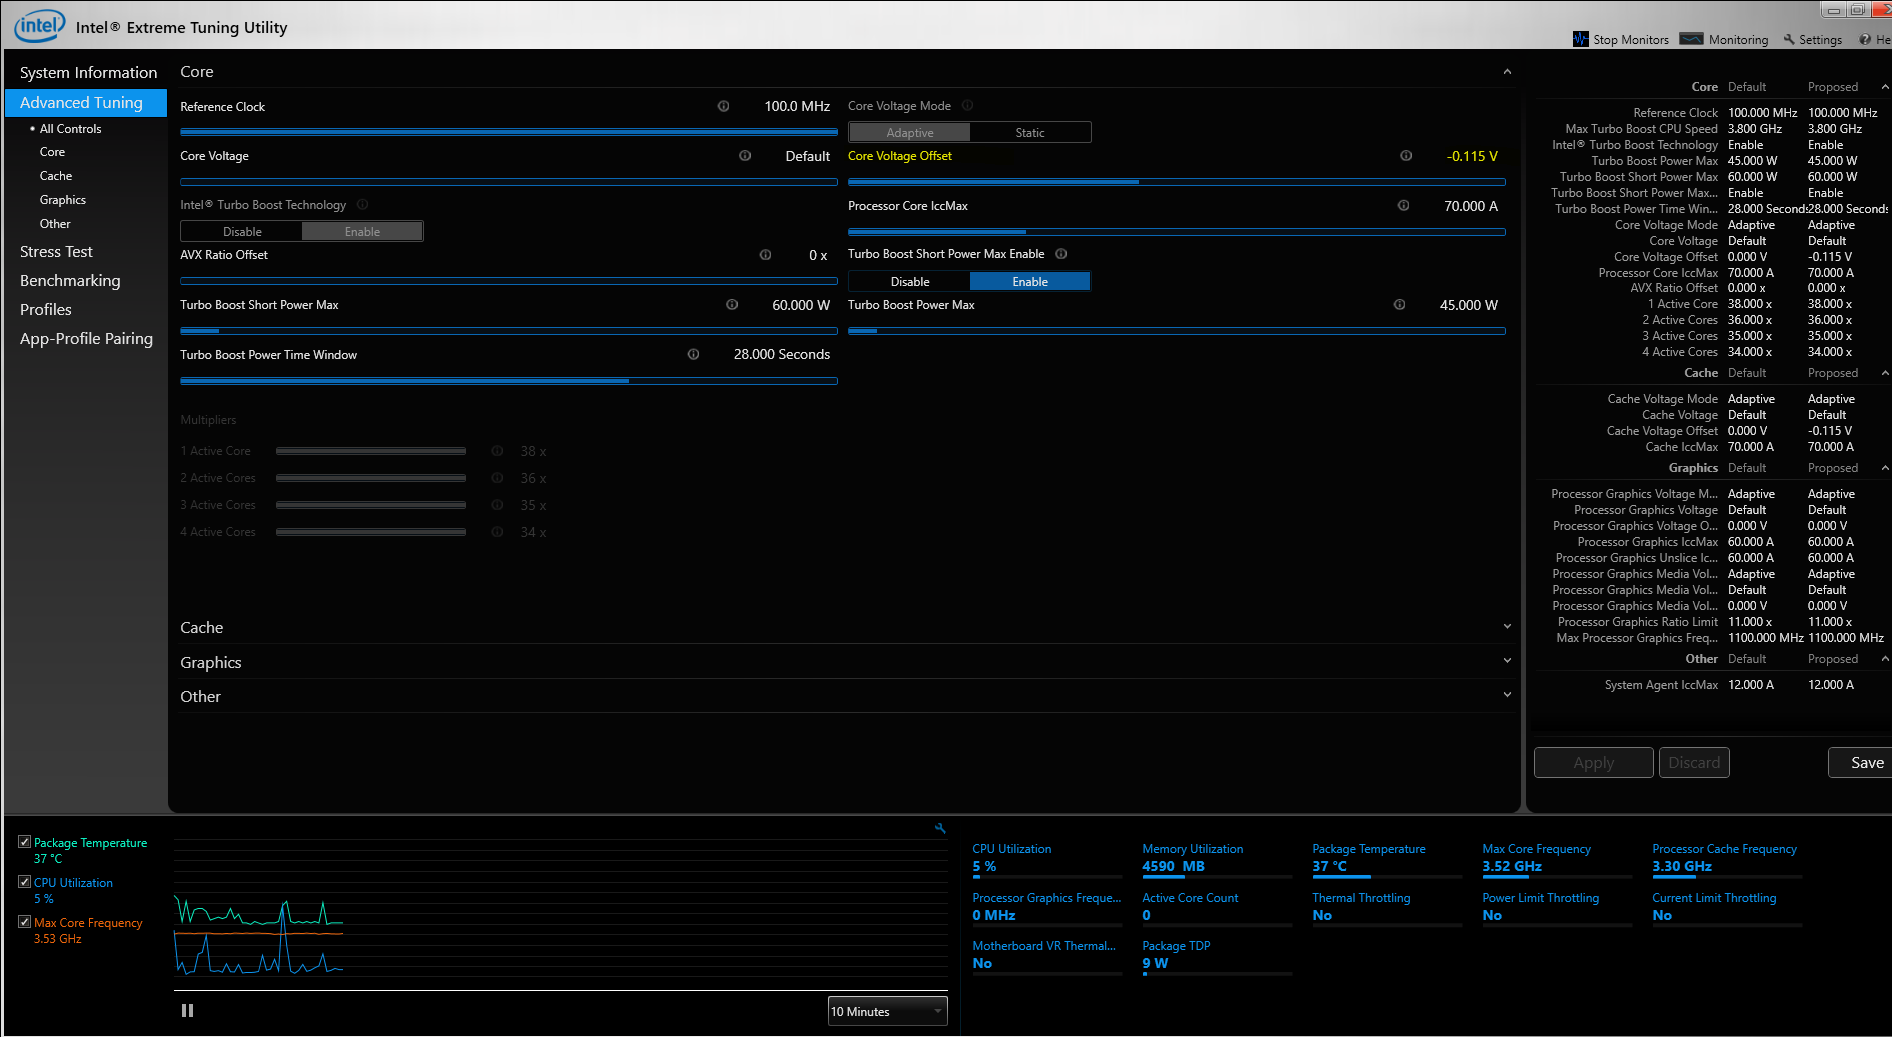Click info icon for 3 Active Cores multiplier
The width and height of the screenshot is (1892, 1037).
coord(497,505)
